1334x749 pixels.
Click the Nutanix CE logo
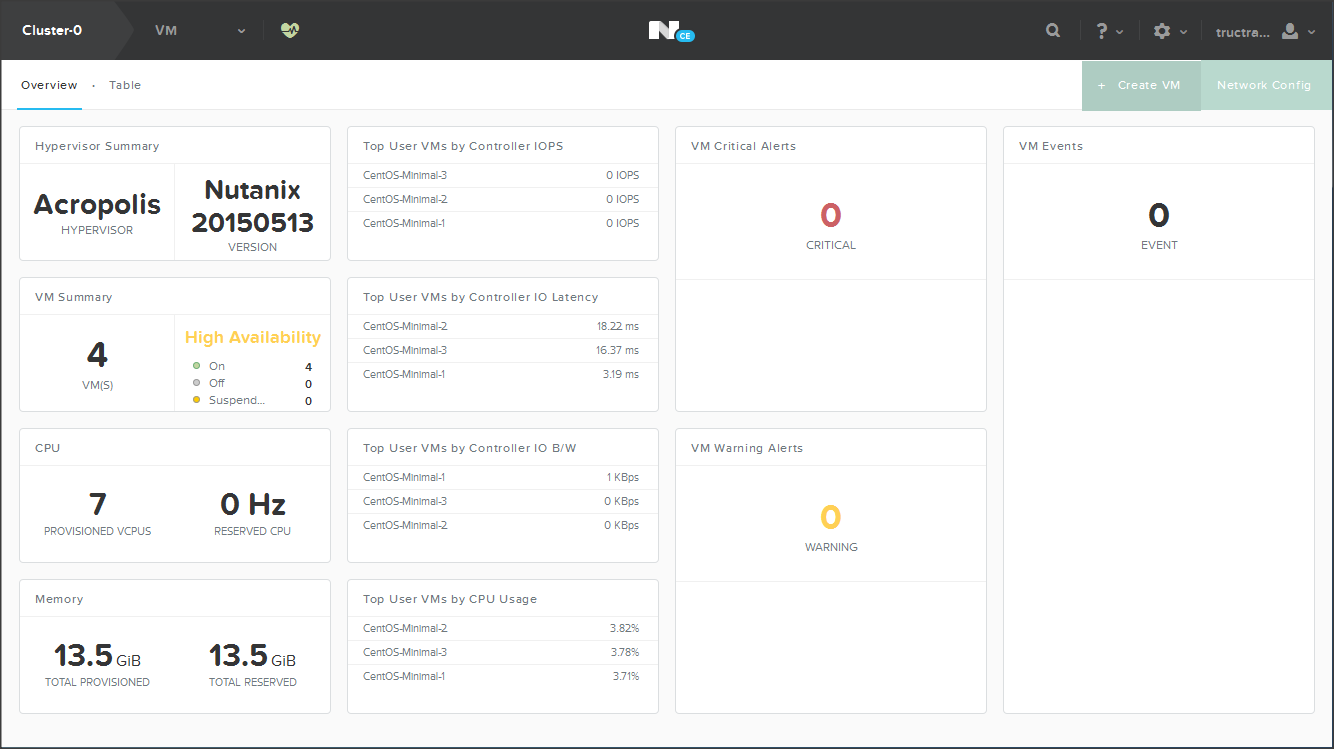(669, 31)
